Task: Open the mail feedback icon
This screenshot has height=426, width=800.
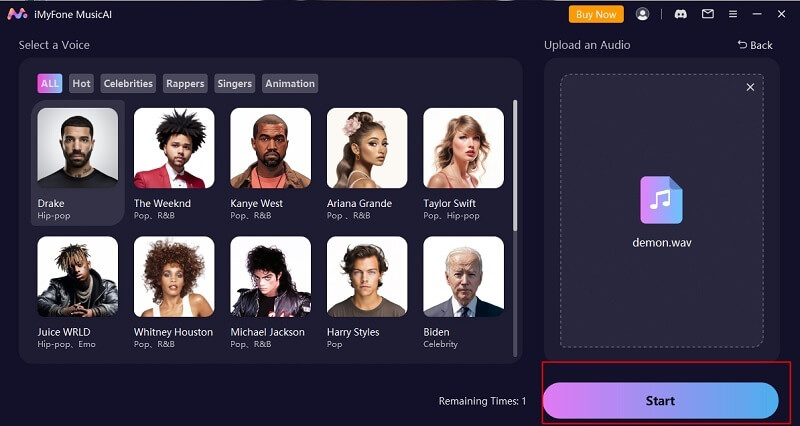Action: (708, 14)
